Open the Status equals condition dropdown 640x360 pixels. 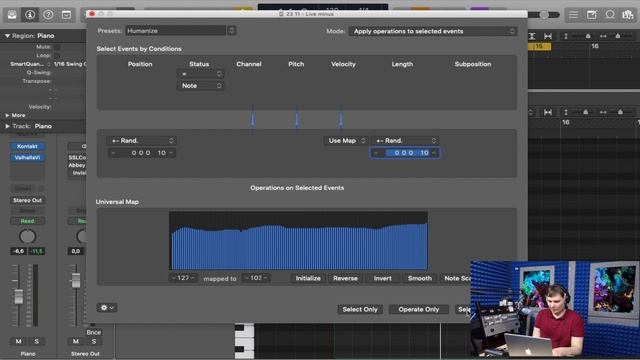200,74
